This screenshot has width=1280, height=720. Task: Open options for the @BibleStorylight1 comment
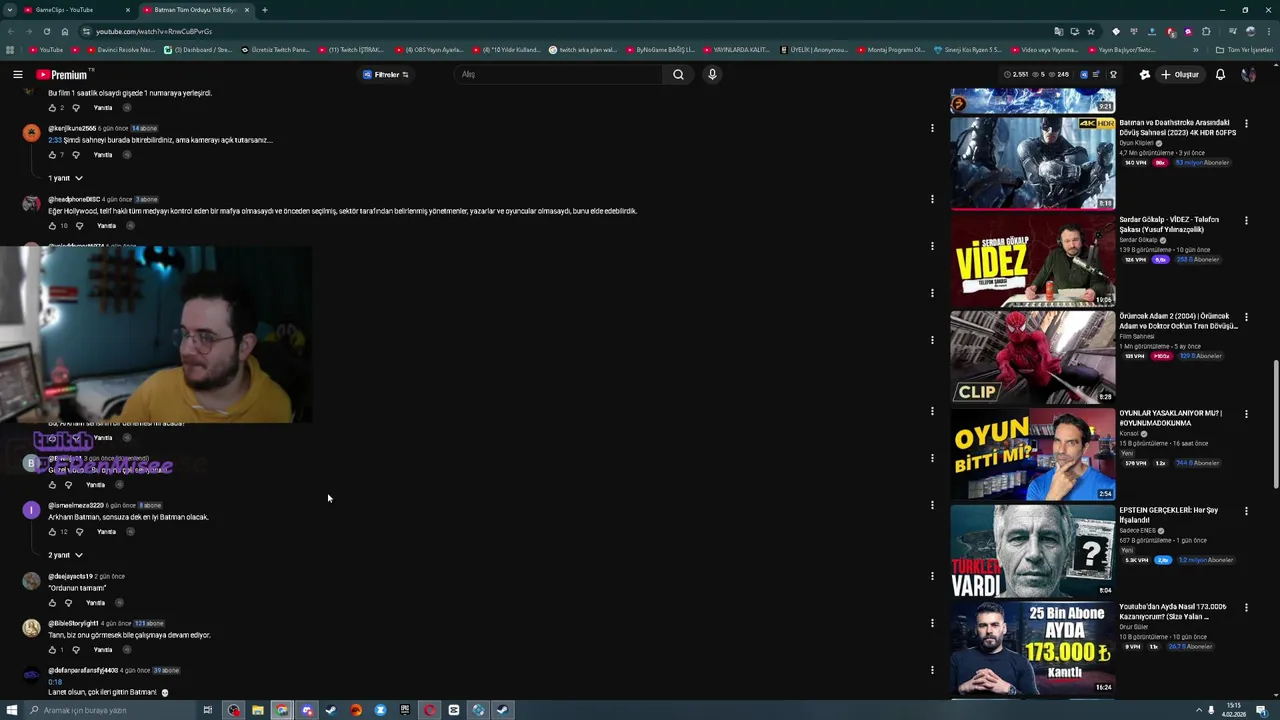[932, 623]
